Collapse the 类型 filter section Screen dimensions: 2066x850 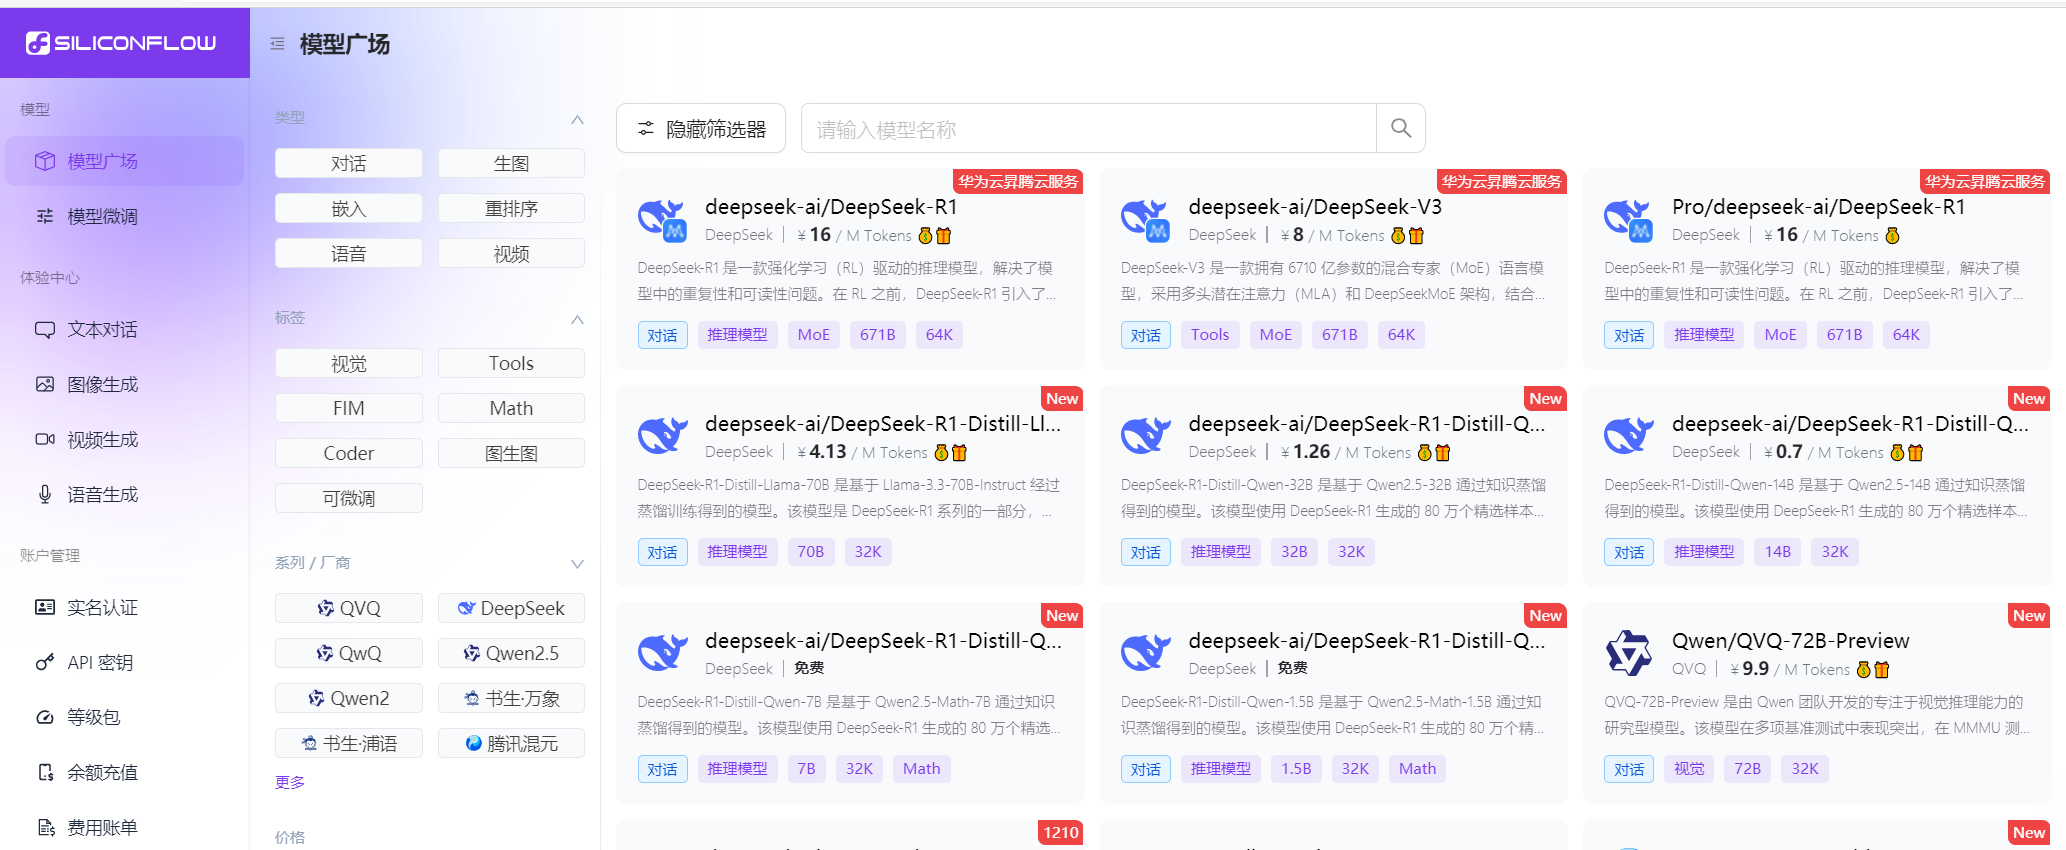pyautogui.click(x=577, y=119)
